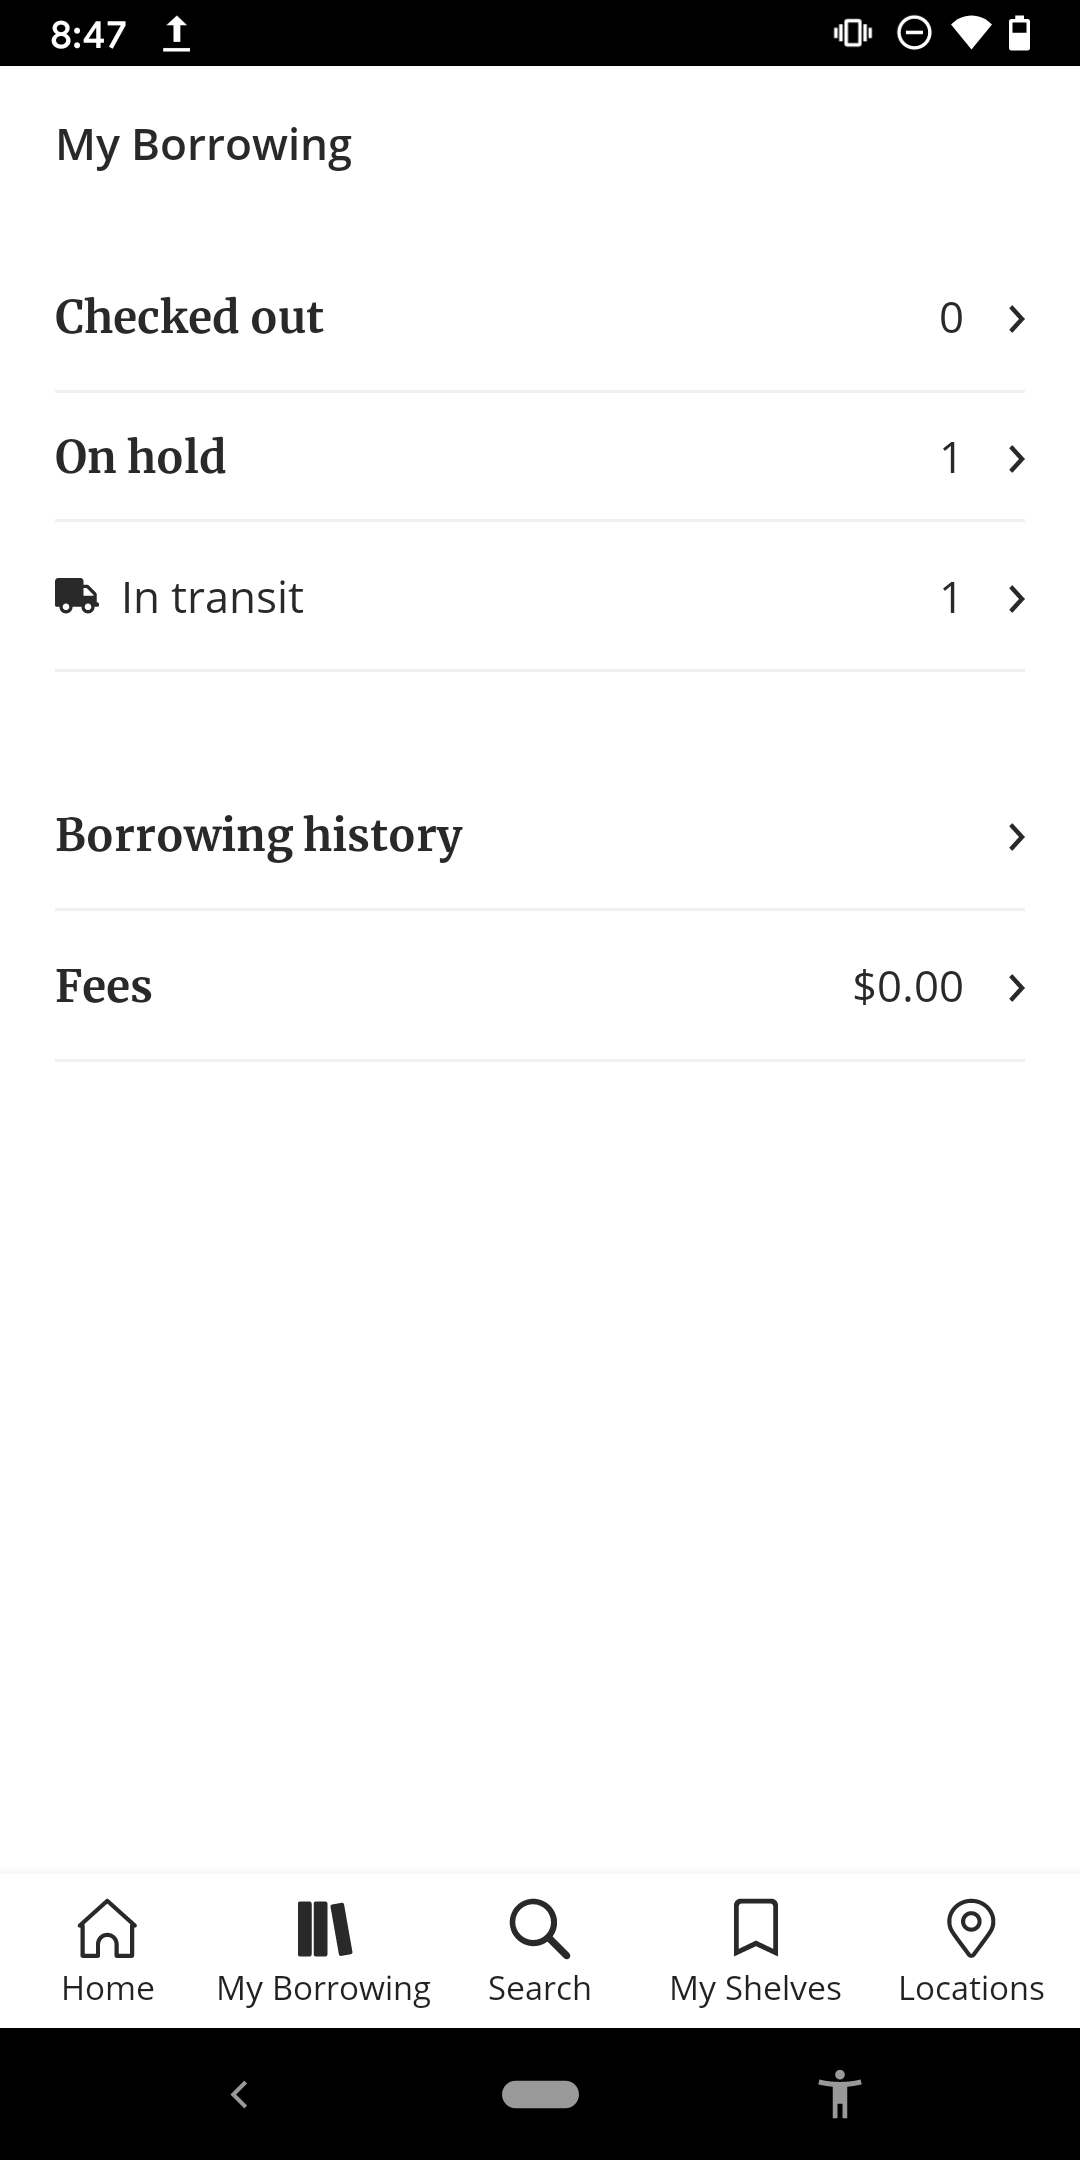Open Borrowing history via its chevron
The image size is (1080, 2160).
(x=1017, y=837)
